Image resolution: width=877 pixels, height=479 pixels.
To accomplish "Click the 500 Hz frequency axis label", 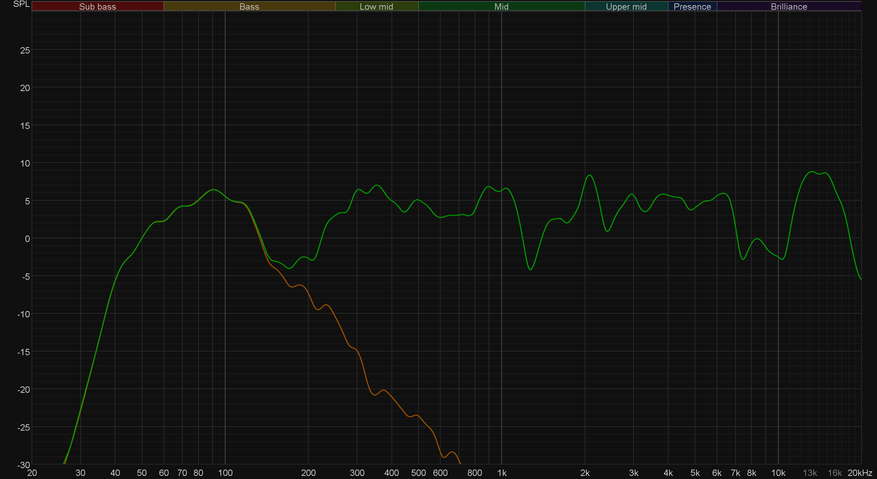I will 418,472.
